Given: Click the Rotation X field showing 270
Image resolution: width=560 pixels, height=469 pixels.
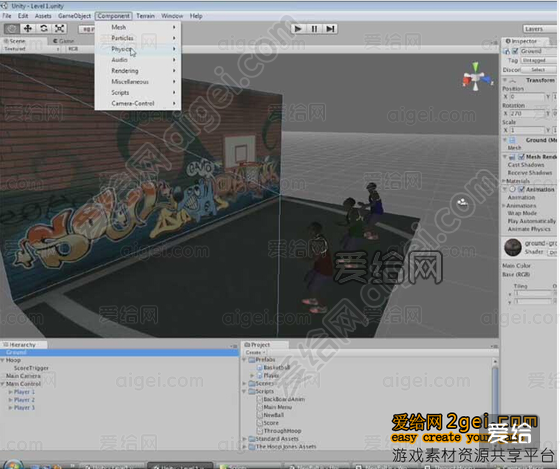Looking at the screenshot, I should coord(526,114).
